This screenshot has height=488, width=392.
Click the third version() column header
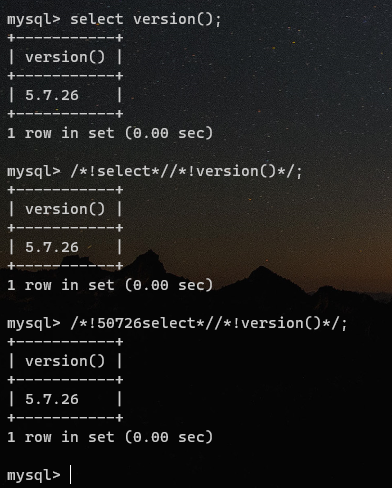click(65, 361)
